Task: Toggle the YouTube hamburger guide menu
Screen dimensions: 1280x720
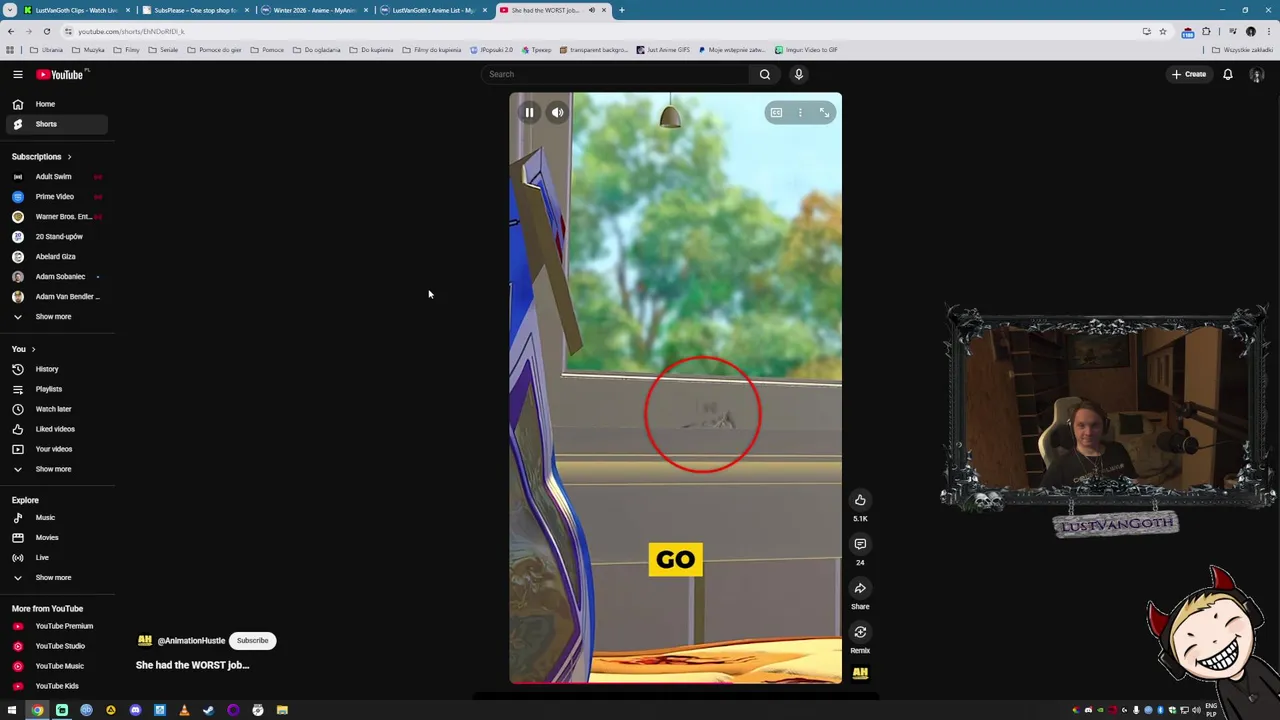Action: (x=17, y=74)
